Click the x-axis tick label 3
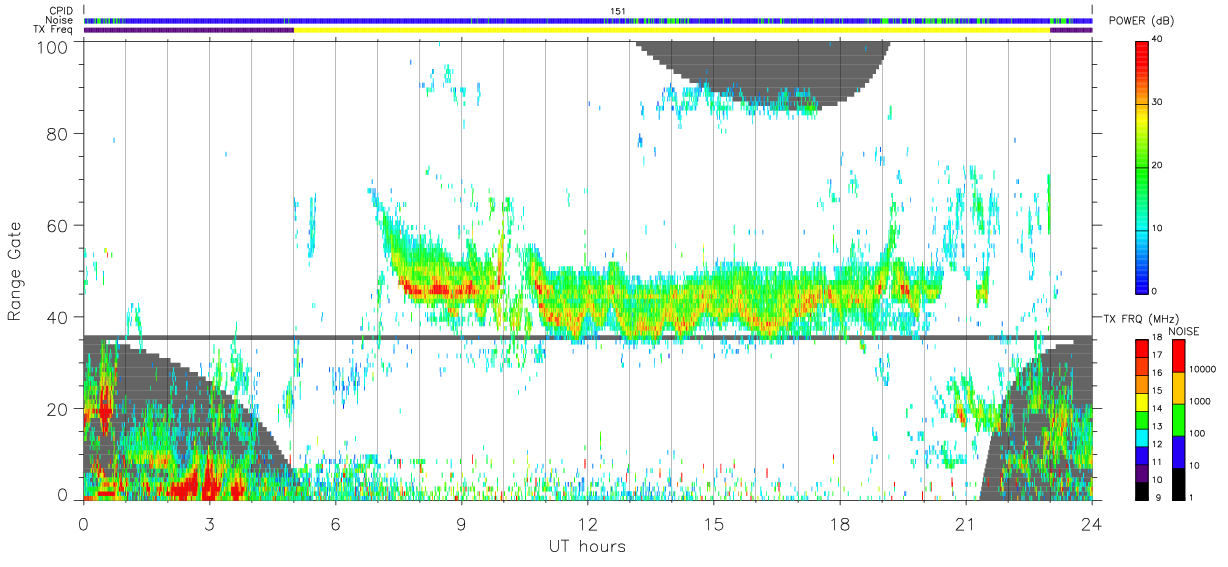Image resolution: width=1228 pixels, height=567 pixels. 209,523
